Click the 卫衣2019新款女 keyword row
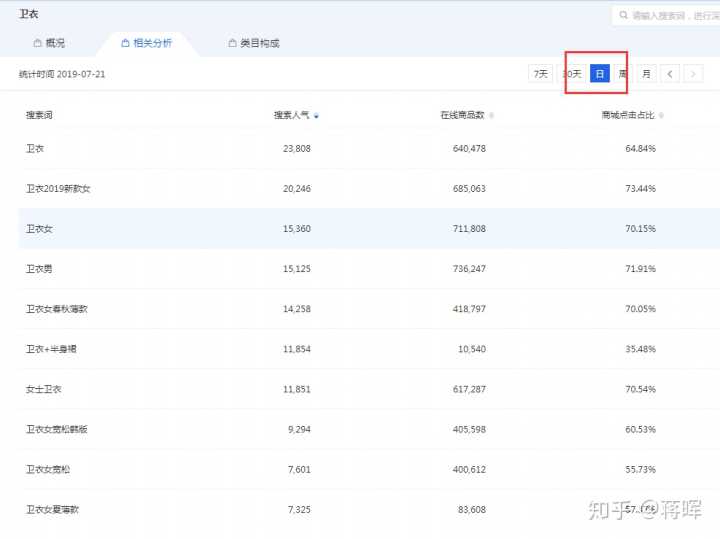The height and width of the screenshot is (539, 720). tap(58, 189)
